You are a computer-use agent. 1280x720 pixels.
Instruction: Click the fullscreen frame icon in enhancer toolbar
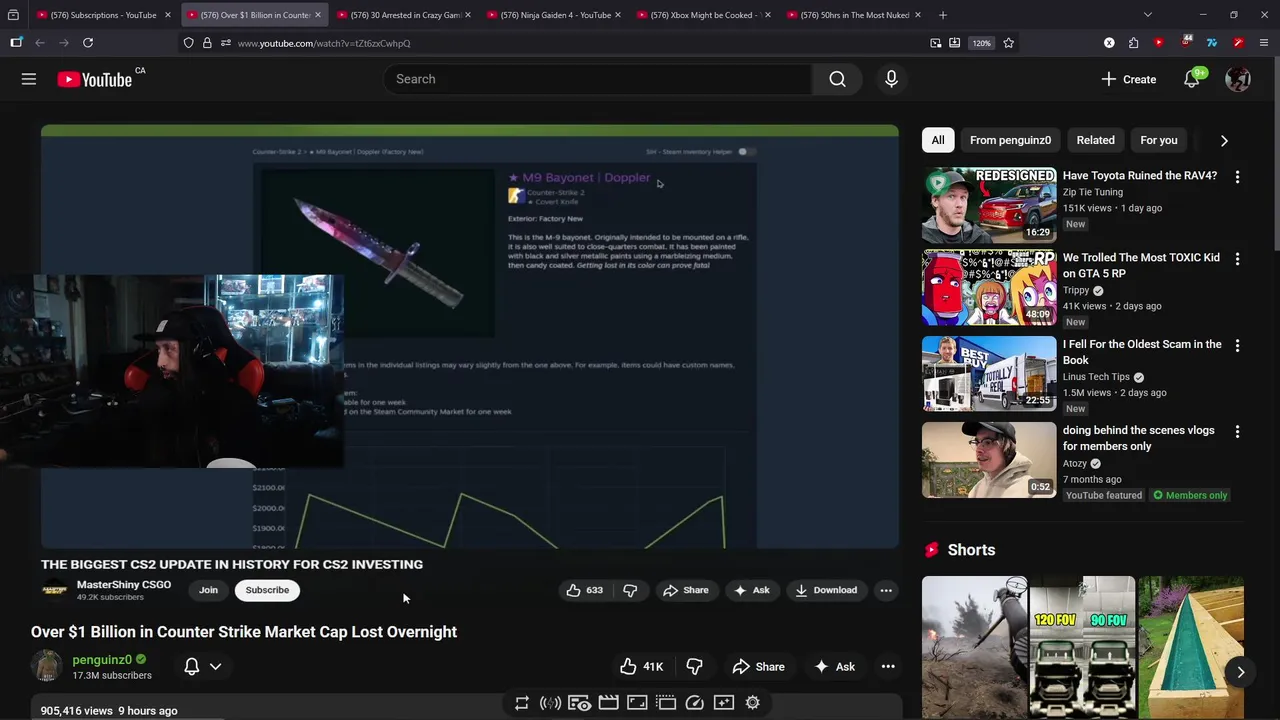point(637,703)
